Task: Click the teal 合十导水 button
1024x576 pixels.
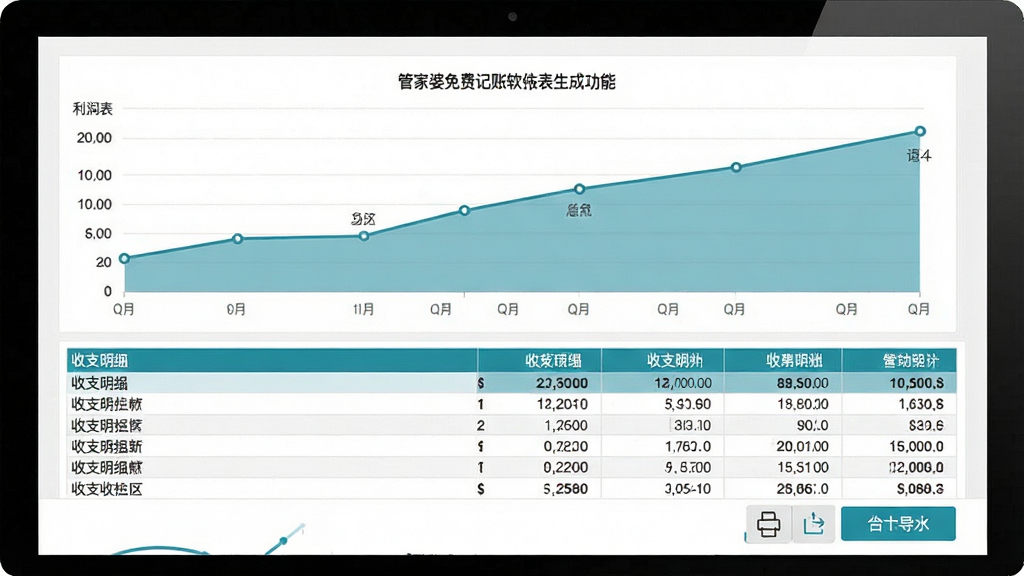Action: tap(898, 524)
